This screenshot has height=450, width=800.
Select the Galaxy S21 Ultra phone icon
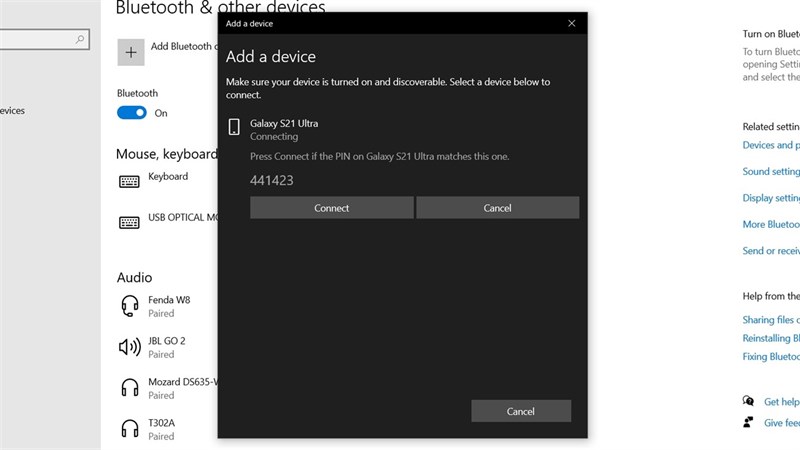click(234, 127)
